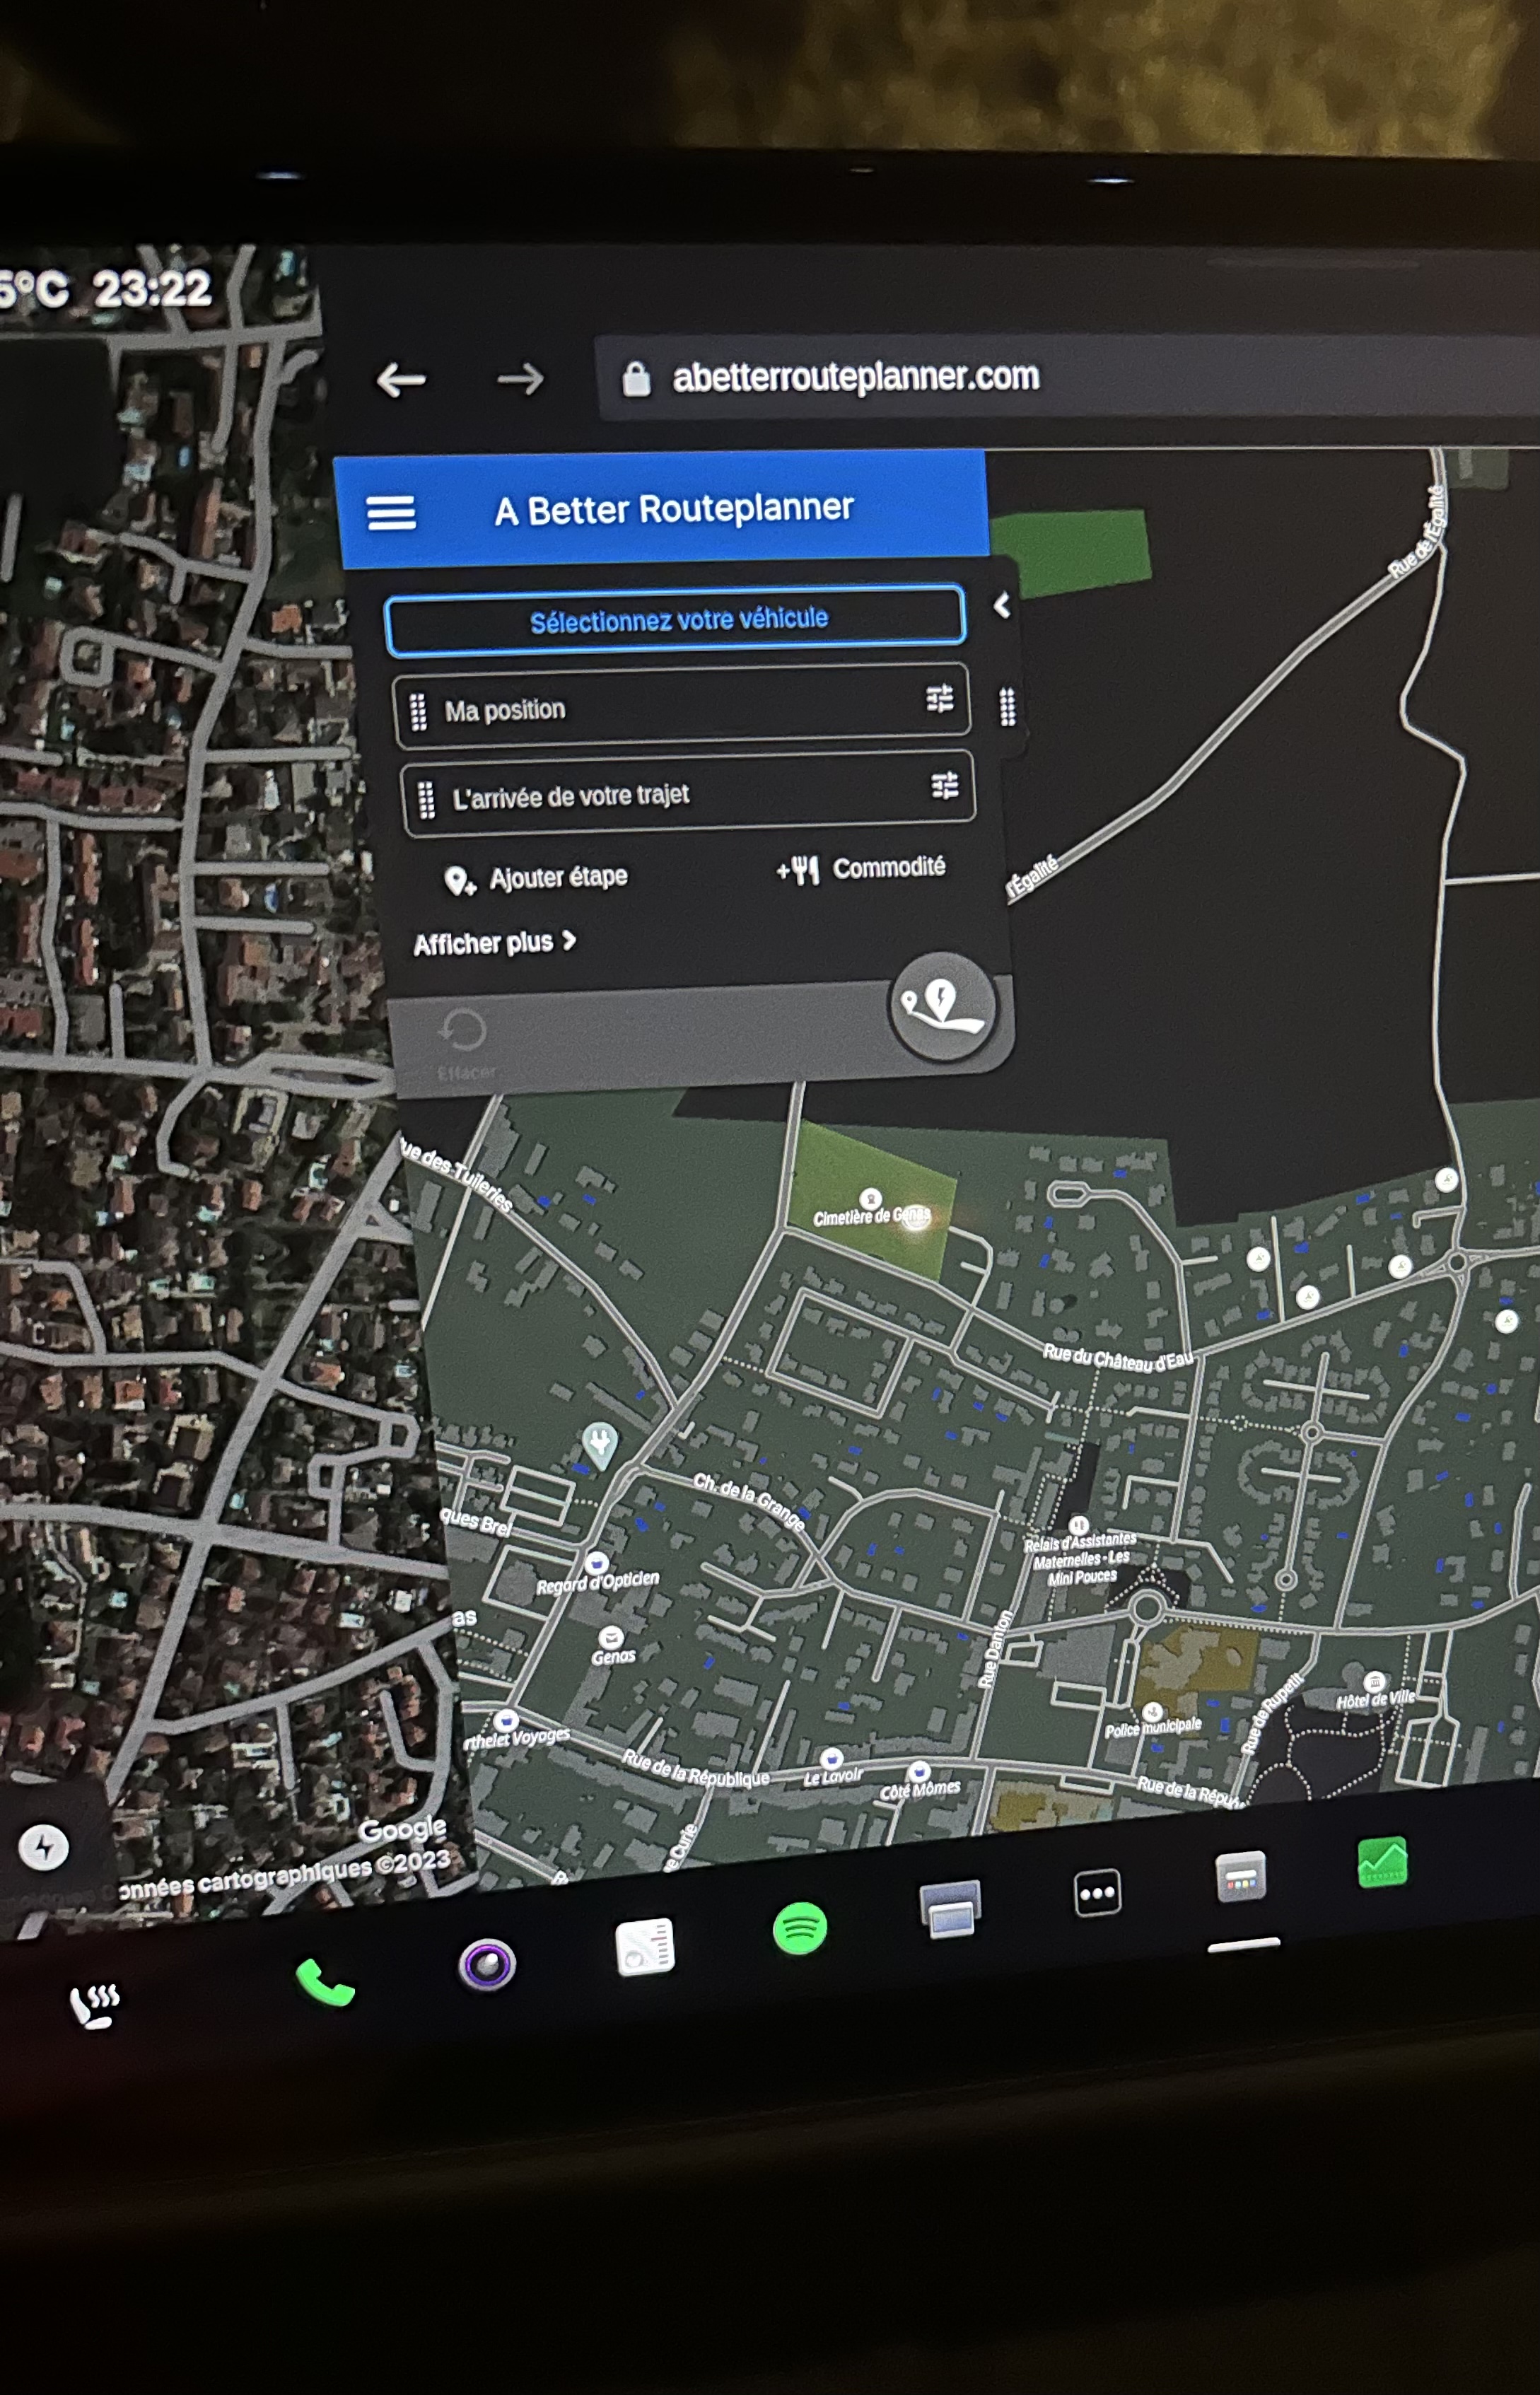Screen dimensions: 1540x2395
Task: Click the browser back arrow
Action: [x=401, y=380]
